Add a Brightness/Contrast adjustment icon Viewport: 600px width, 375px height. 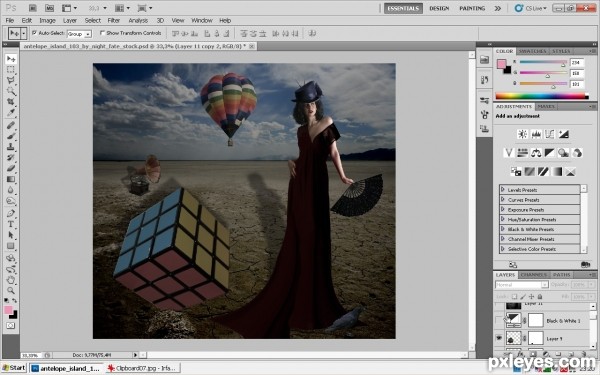coord(522,134)
